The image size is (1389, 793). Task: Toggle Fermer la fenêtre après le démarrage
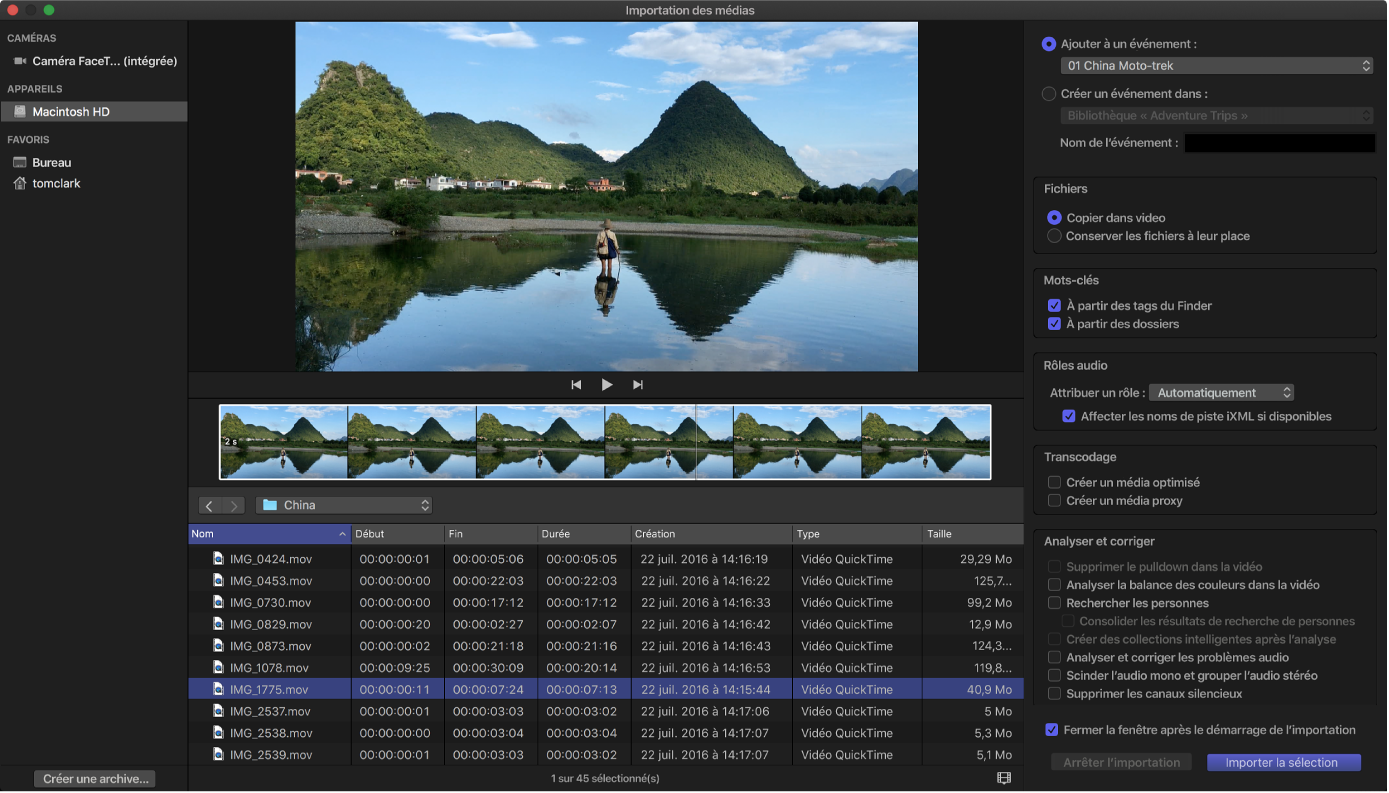1051,730
